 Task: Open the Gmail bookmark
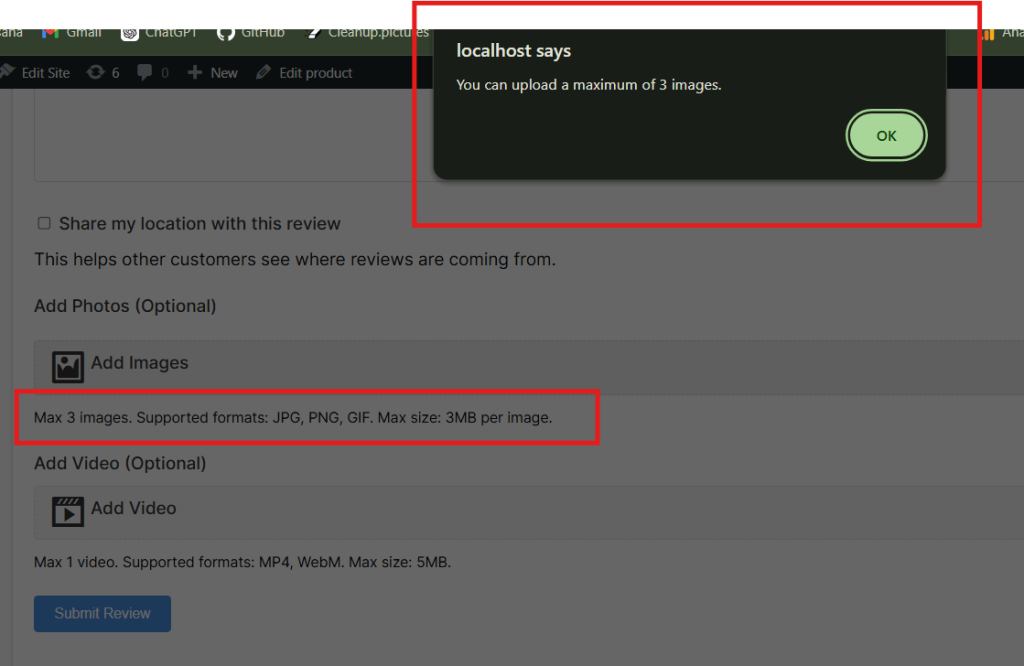pyautogui.click(x=72, y=32)
